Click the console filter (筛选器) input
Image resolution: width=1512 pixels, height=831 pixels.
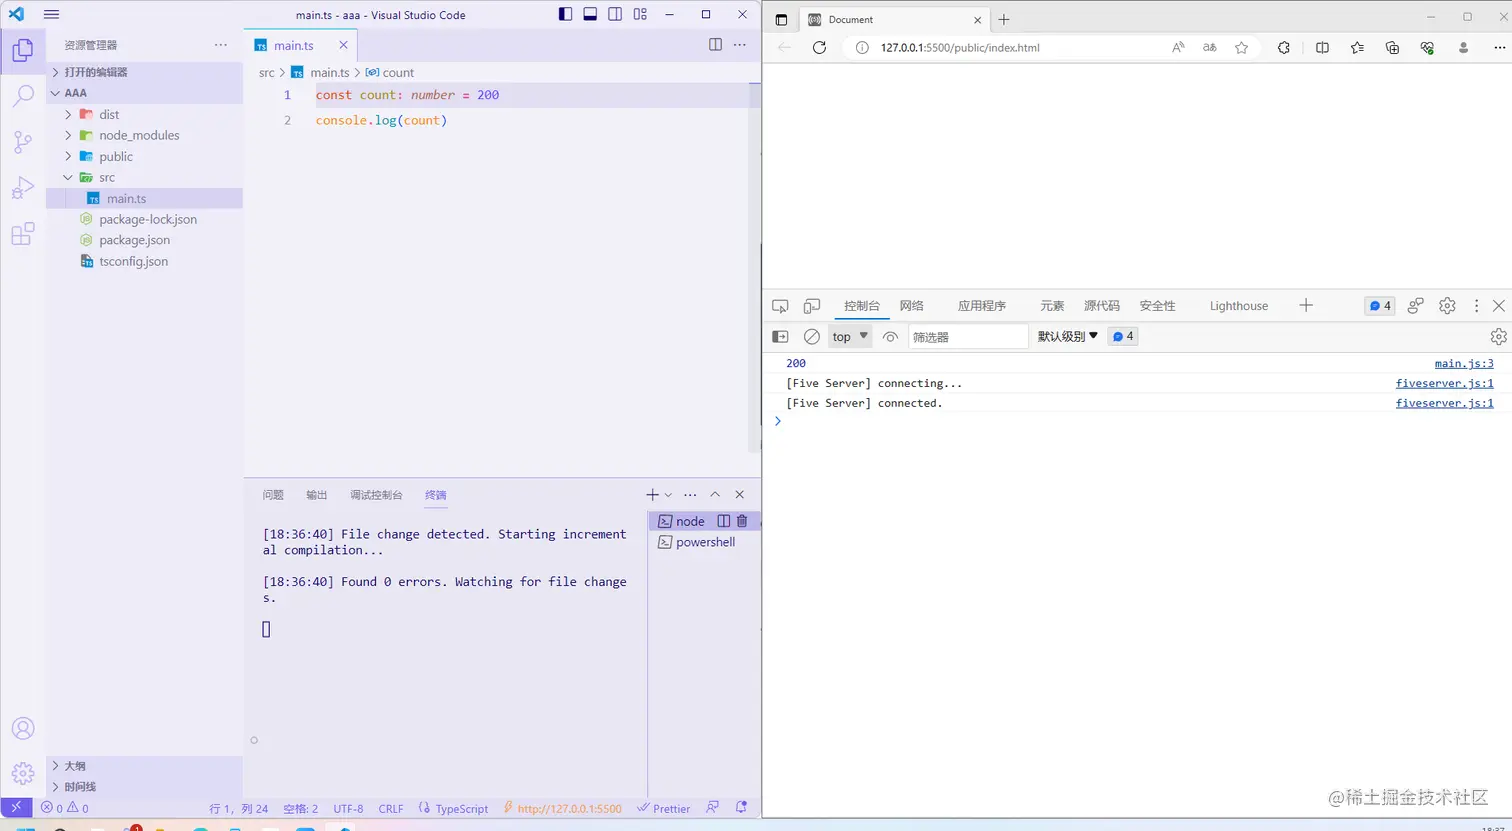click(967, 337)
